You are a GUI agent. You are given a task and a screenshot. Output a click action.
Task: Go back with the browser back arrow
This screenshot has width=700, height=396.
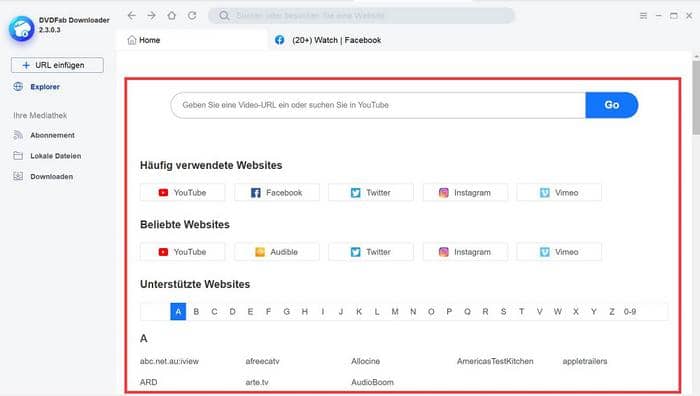131,16
